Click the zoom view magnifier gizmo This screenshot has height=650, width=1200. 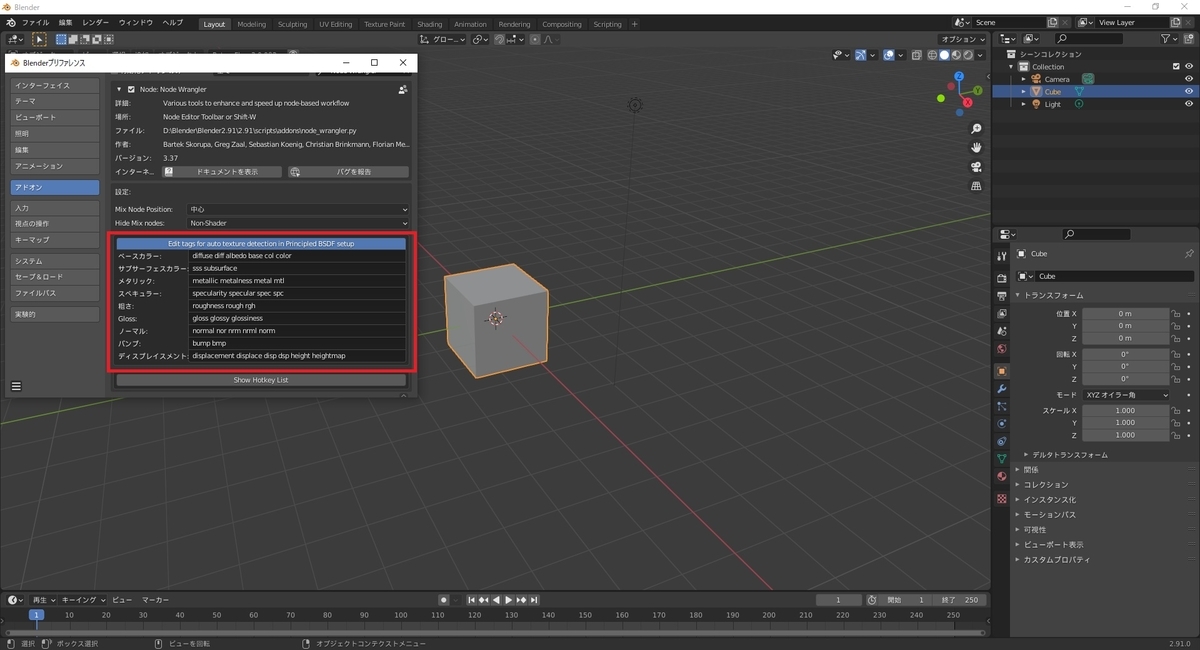point(976,129)
